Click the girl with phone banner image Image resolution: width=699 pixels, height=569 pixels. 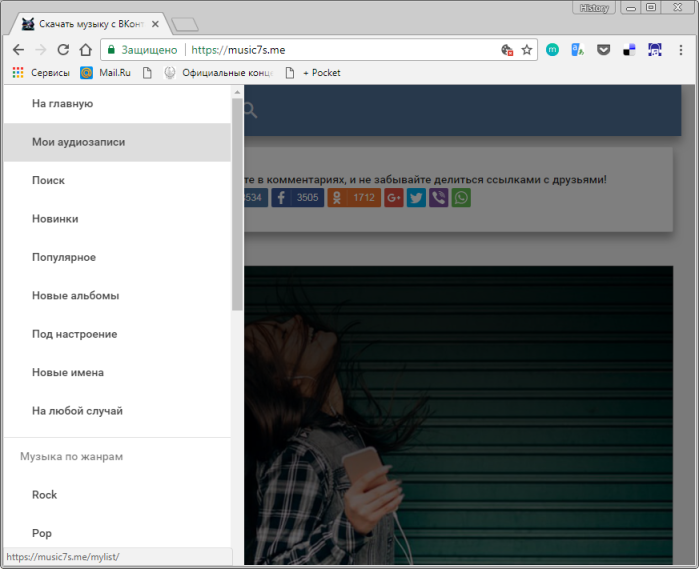(458, 415)
